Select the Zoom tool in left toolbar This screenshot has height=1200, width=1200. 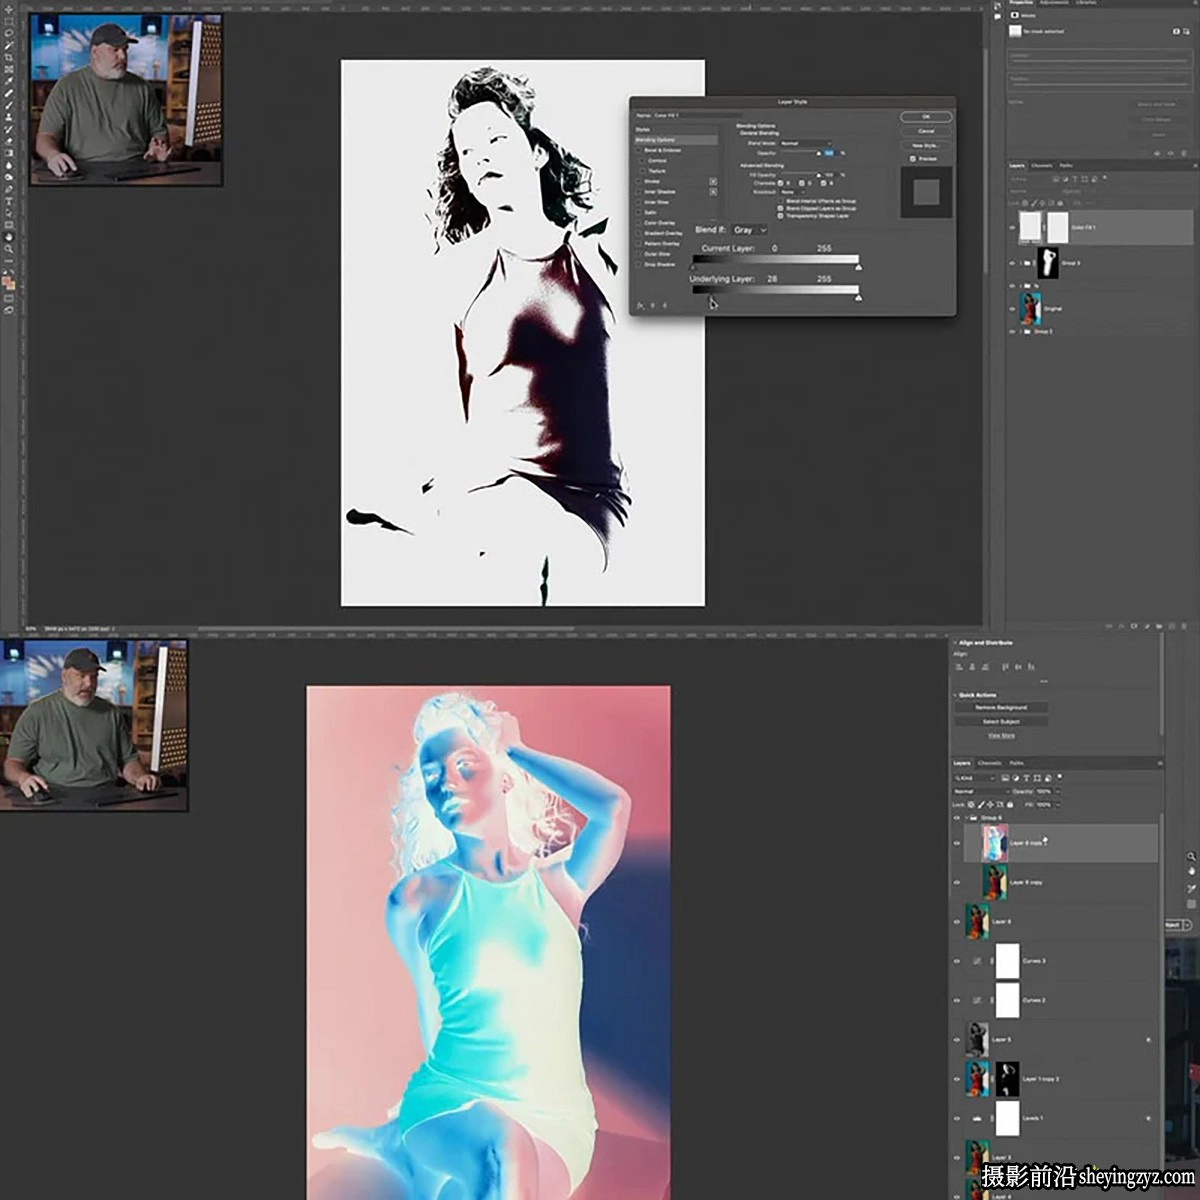click(9, 250)
